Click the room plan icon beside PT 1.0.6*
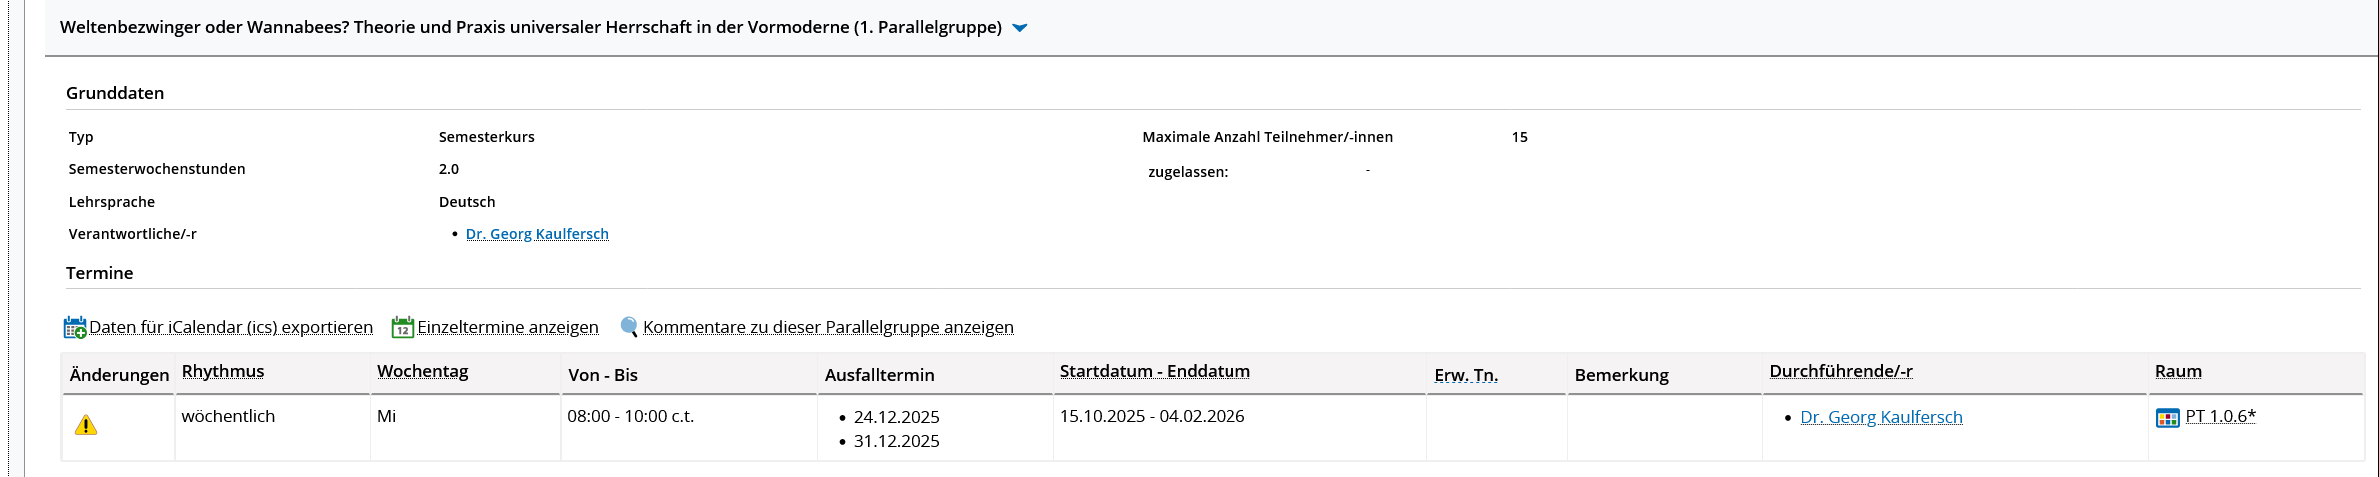This screenshot has width=2379, height=477. click(2167, 418)
